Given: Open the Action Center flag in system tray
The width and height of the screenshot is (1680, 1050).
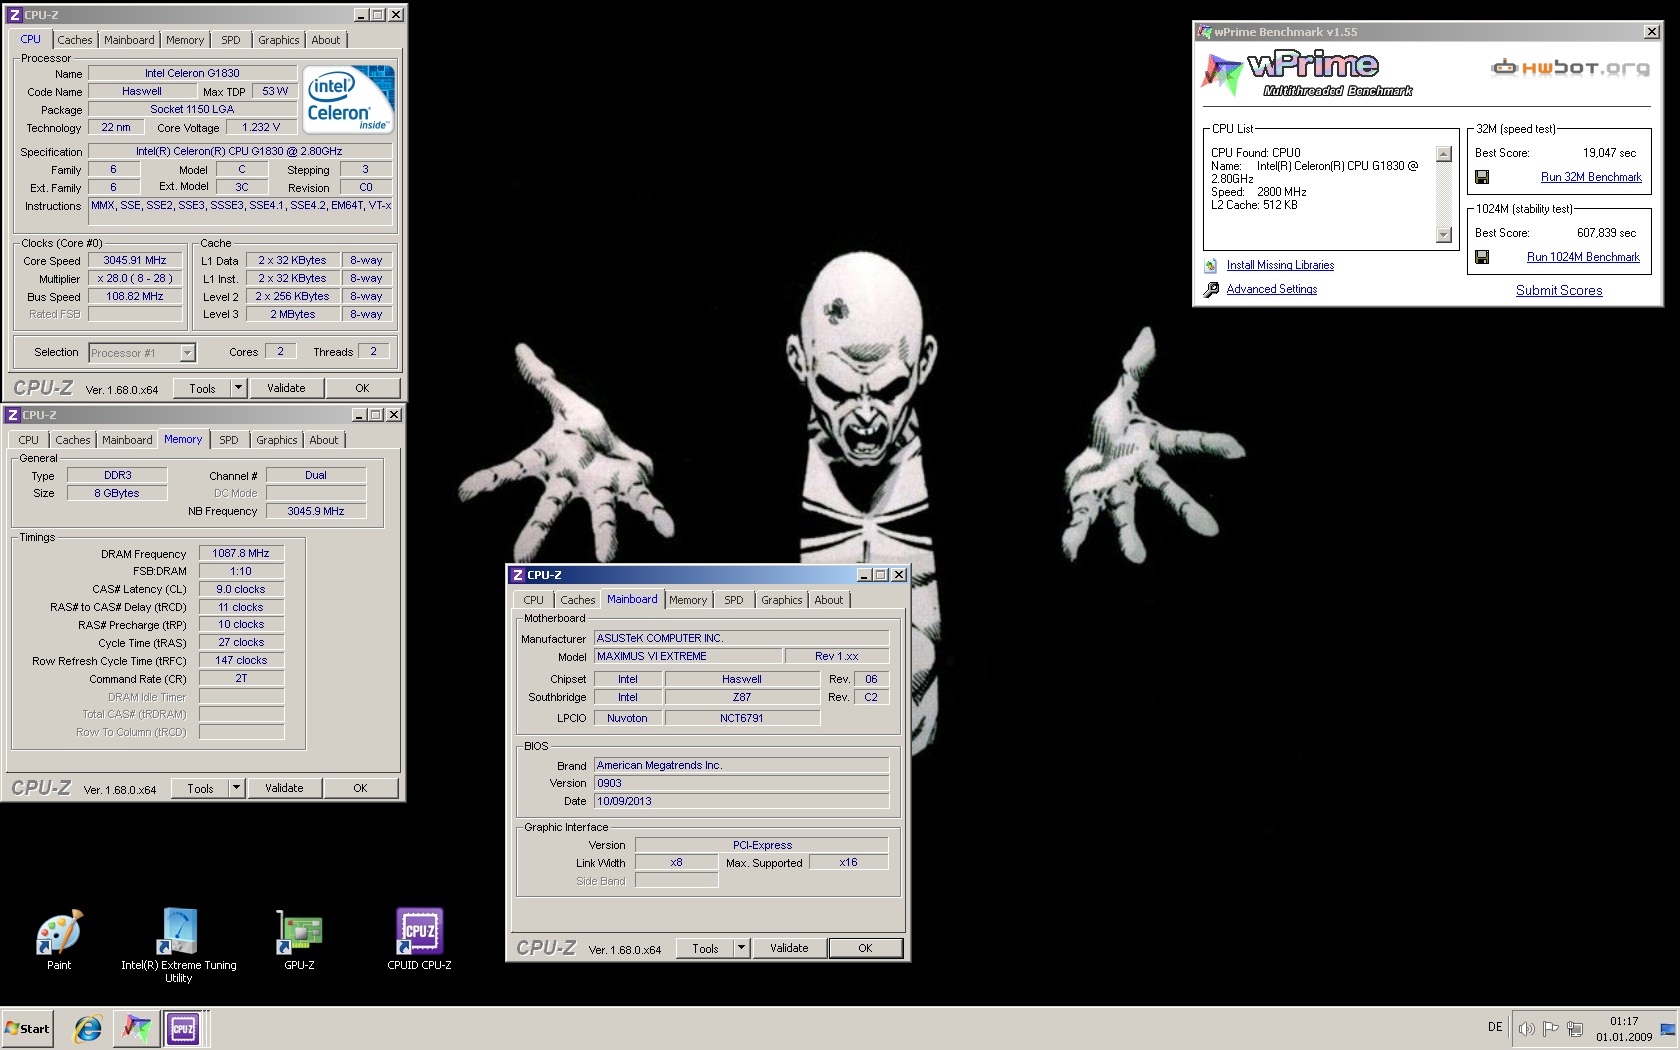Looking at the screenshot, I should [1550, 1028].
